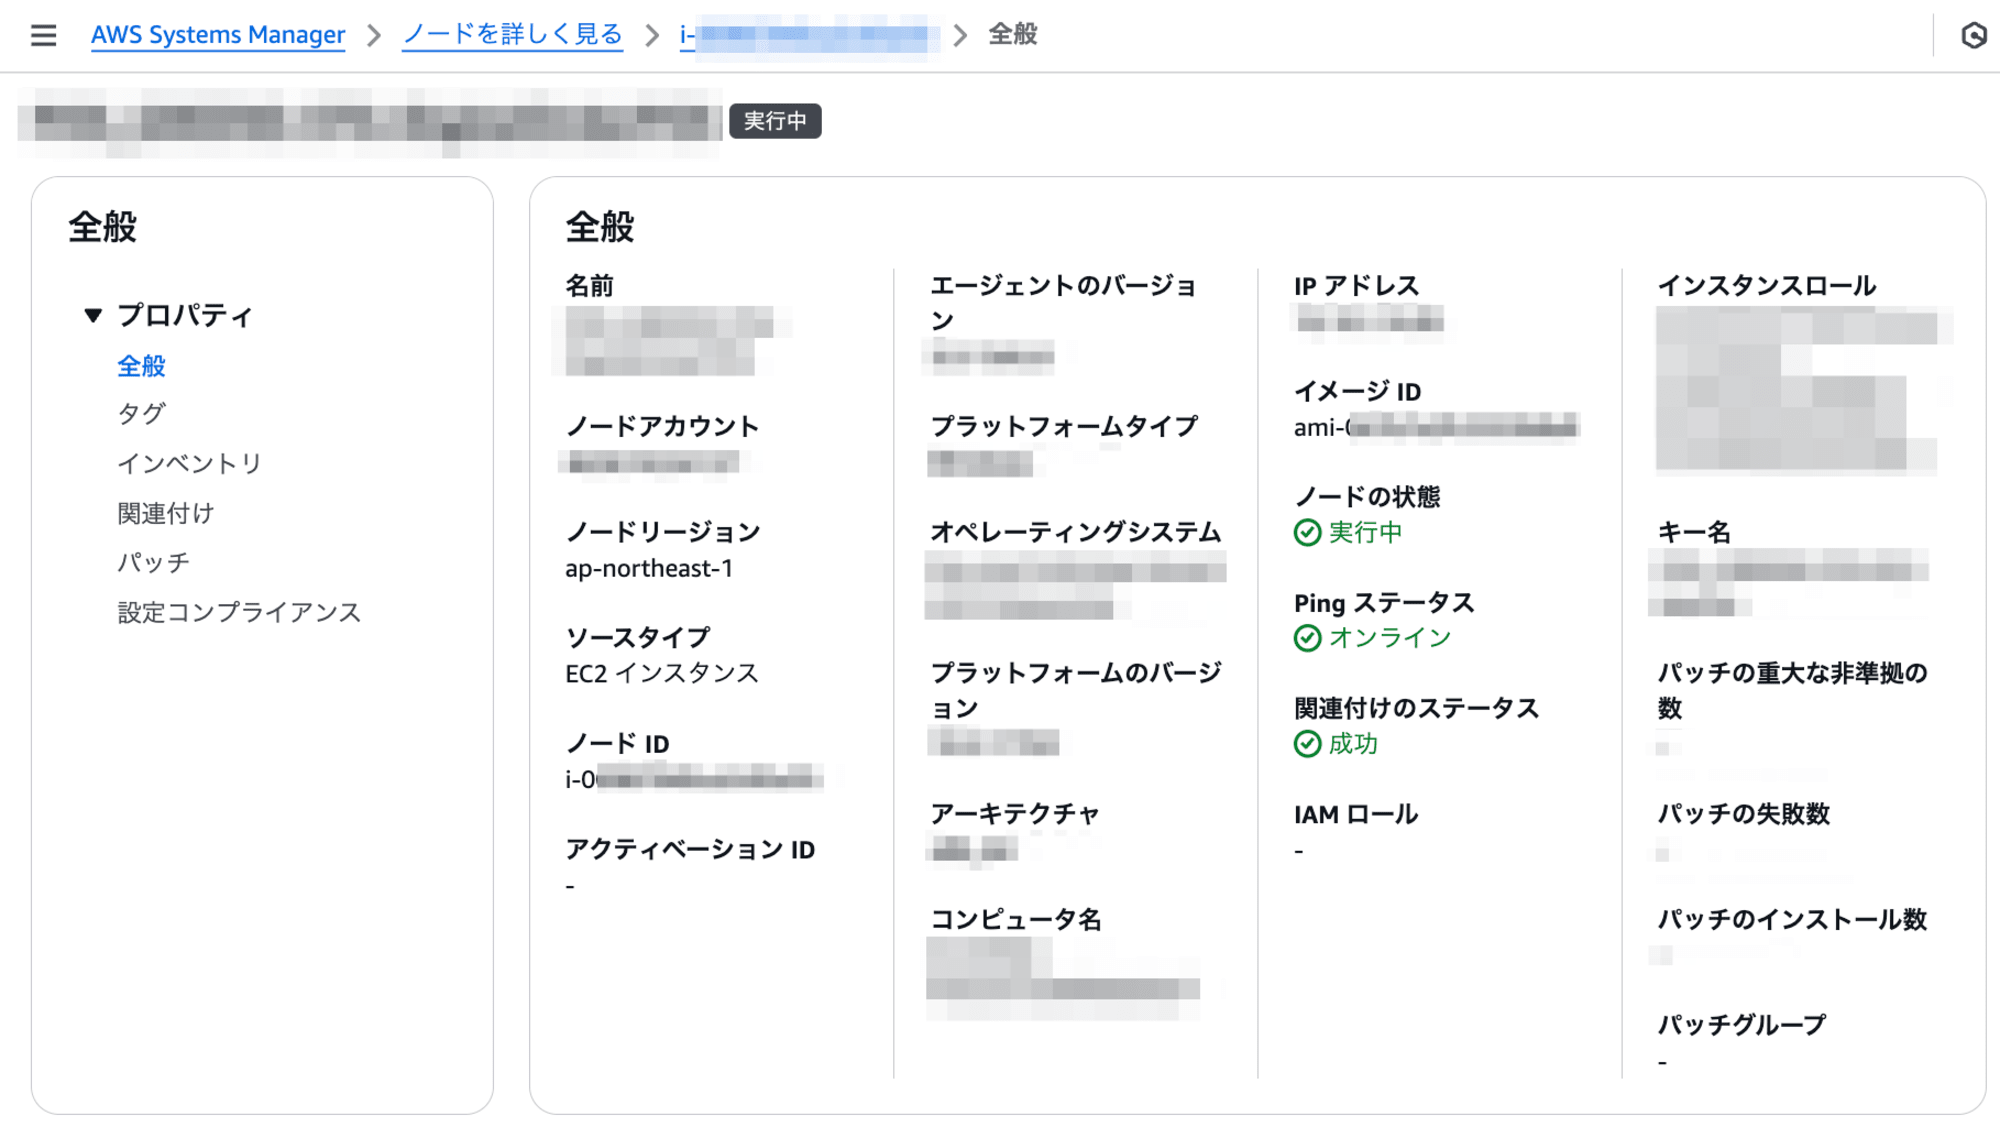Select 全般 in the sidebar
2000x1127 pixels.
141,366
